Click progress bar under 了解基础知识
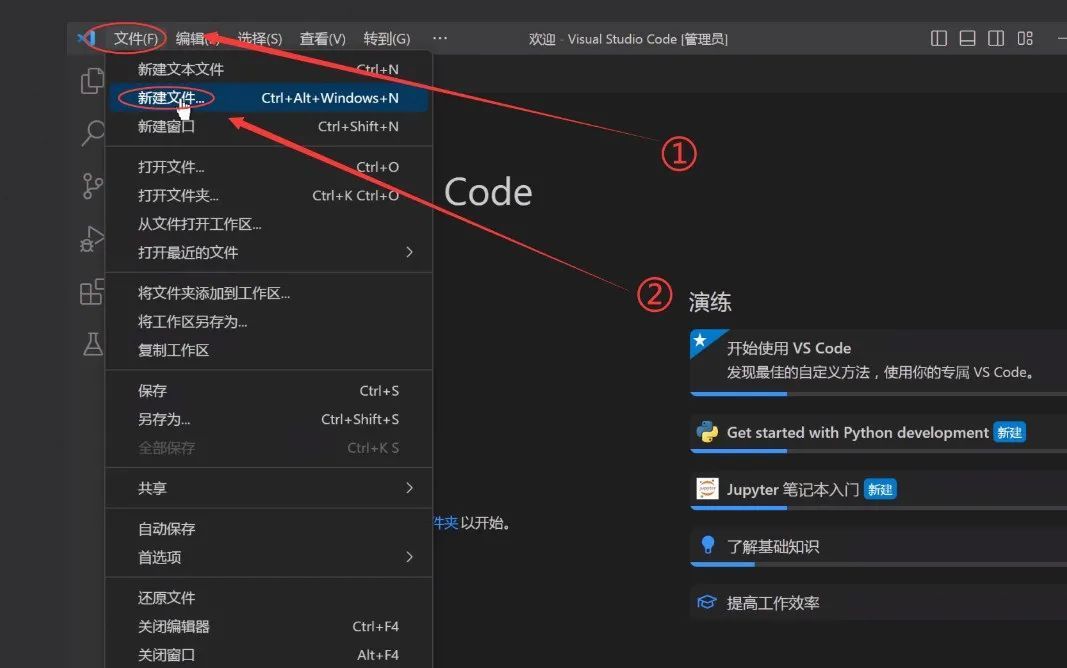1067x668 pixels. coord(879,565)
